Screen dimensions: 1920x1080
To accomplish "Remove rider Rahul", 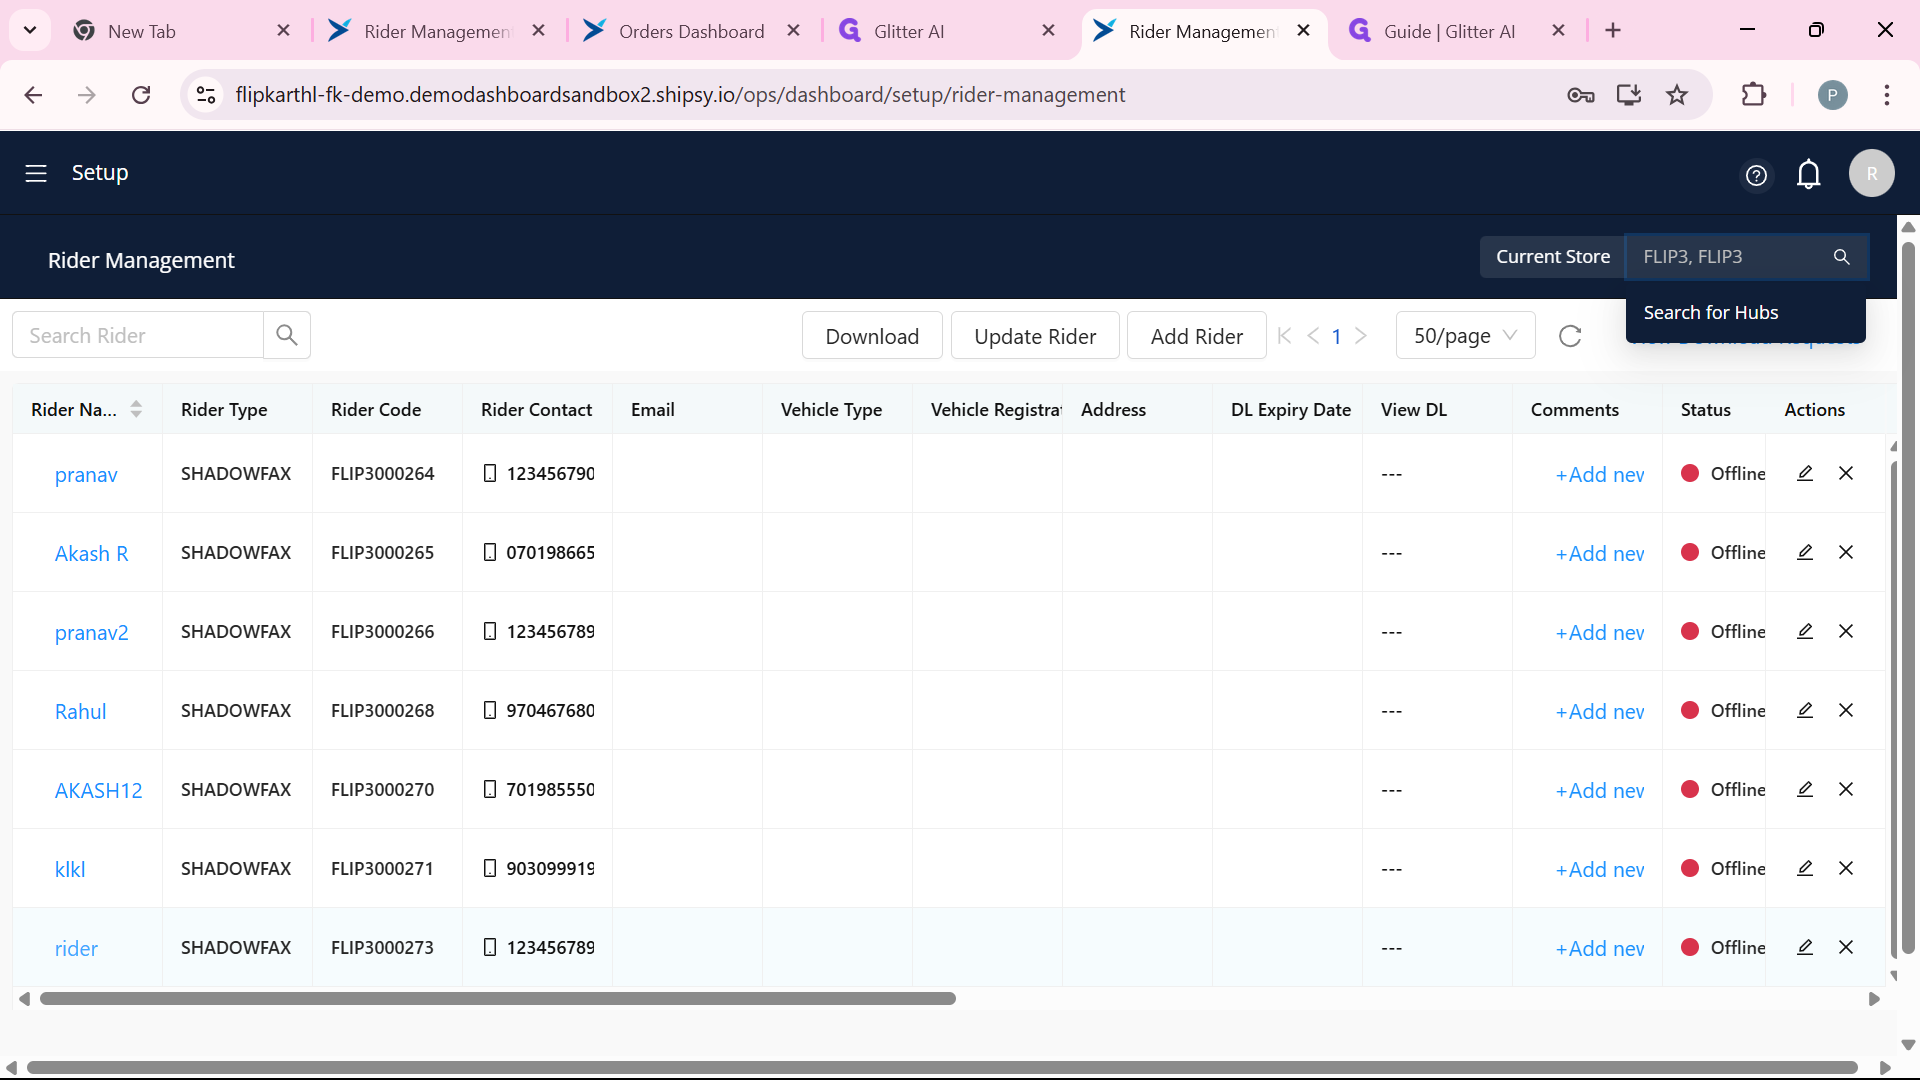I will 1846,710.
